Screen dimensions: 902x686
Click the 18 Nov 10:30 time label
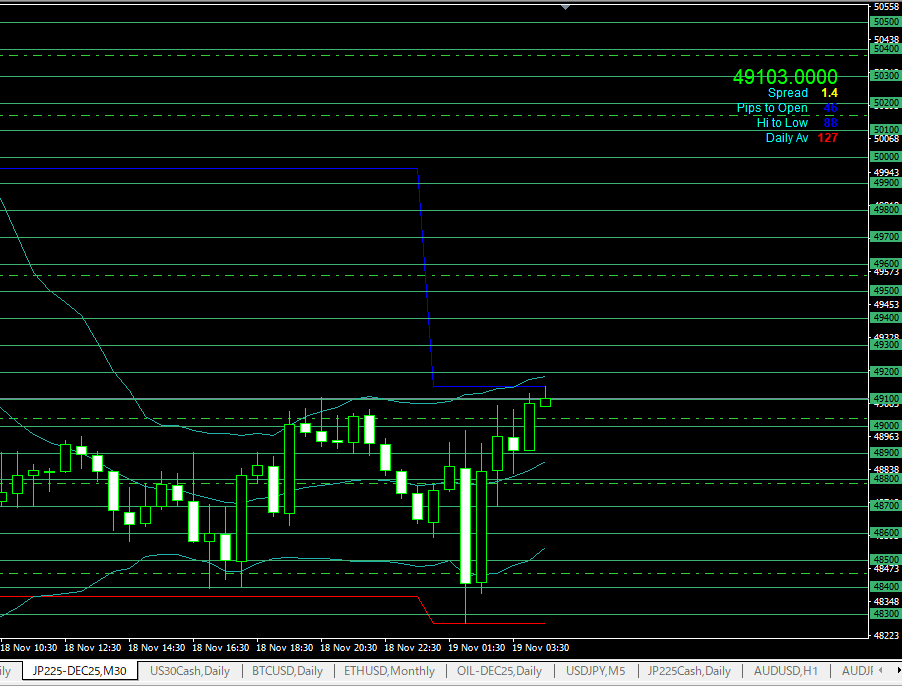click(30, 647)
